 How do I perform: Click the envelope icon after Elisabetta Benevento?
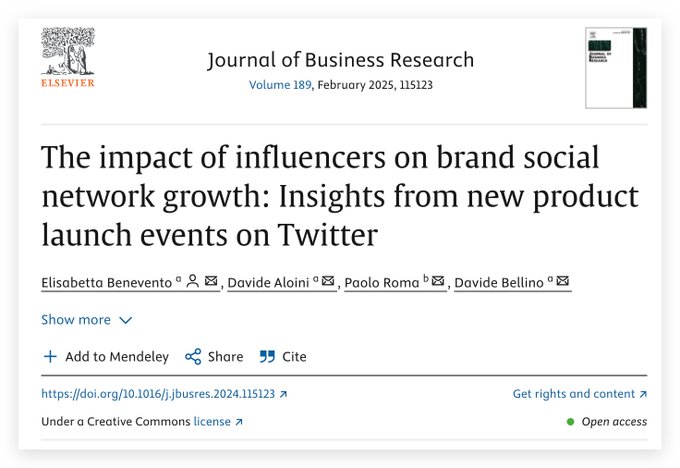211,282
